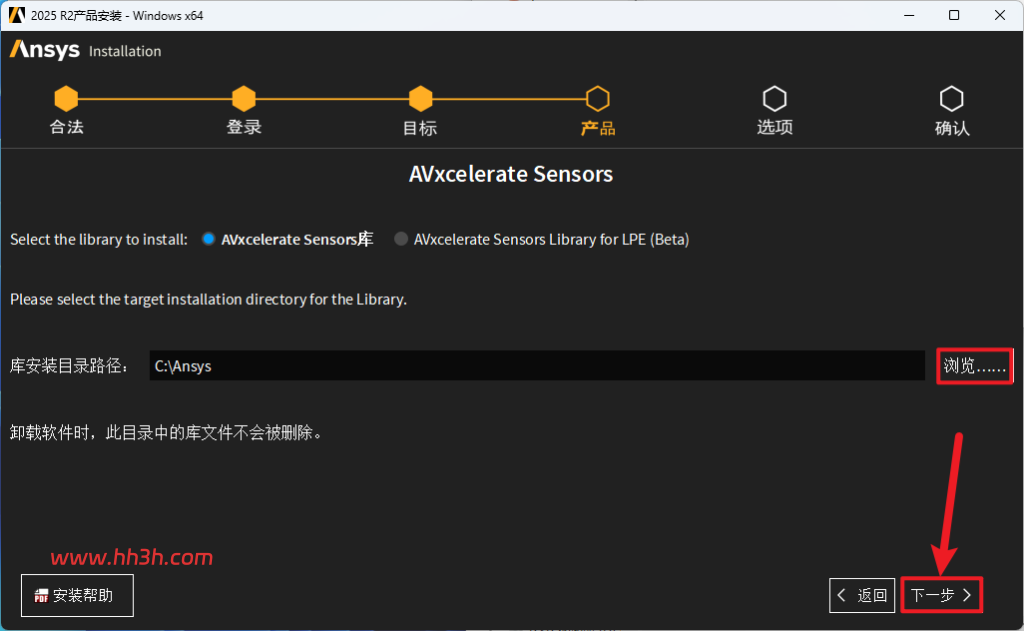Click the 选项 step hexagon icon
Viewport: 1024px width, 631px height.
[x=775, y=99]
